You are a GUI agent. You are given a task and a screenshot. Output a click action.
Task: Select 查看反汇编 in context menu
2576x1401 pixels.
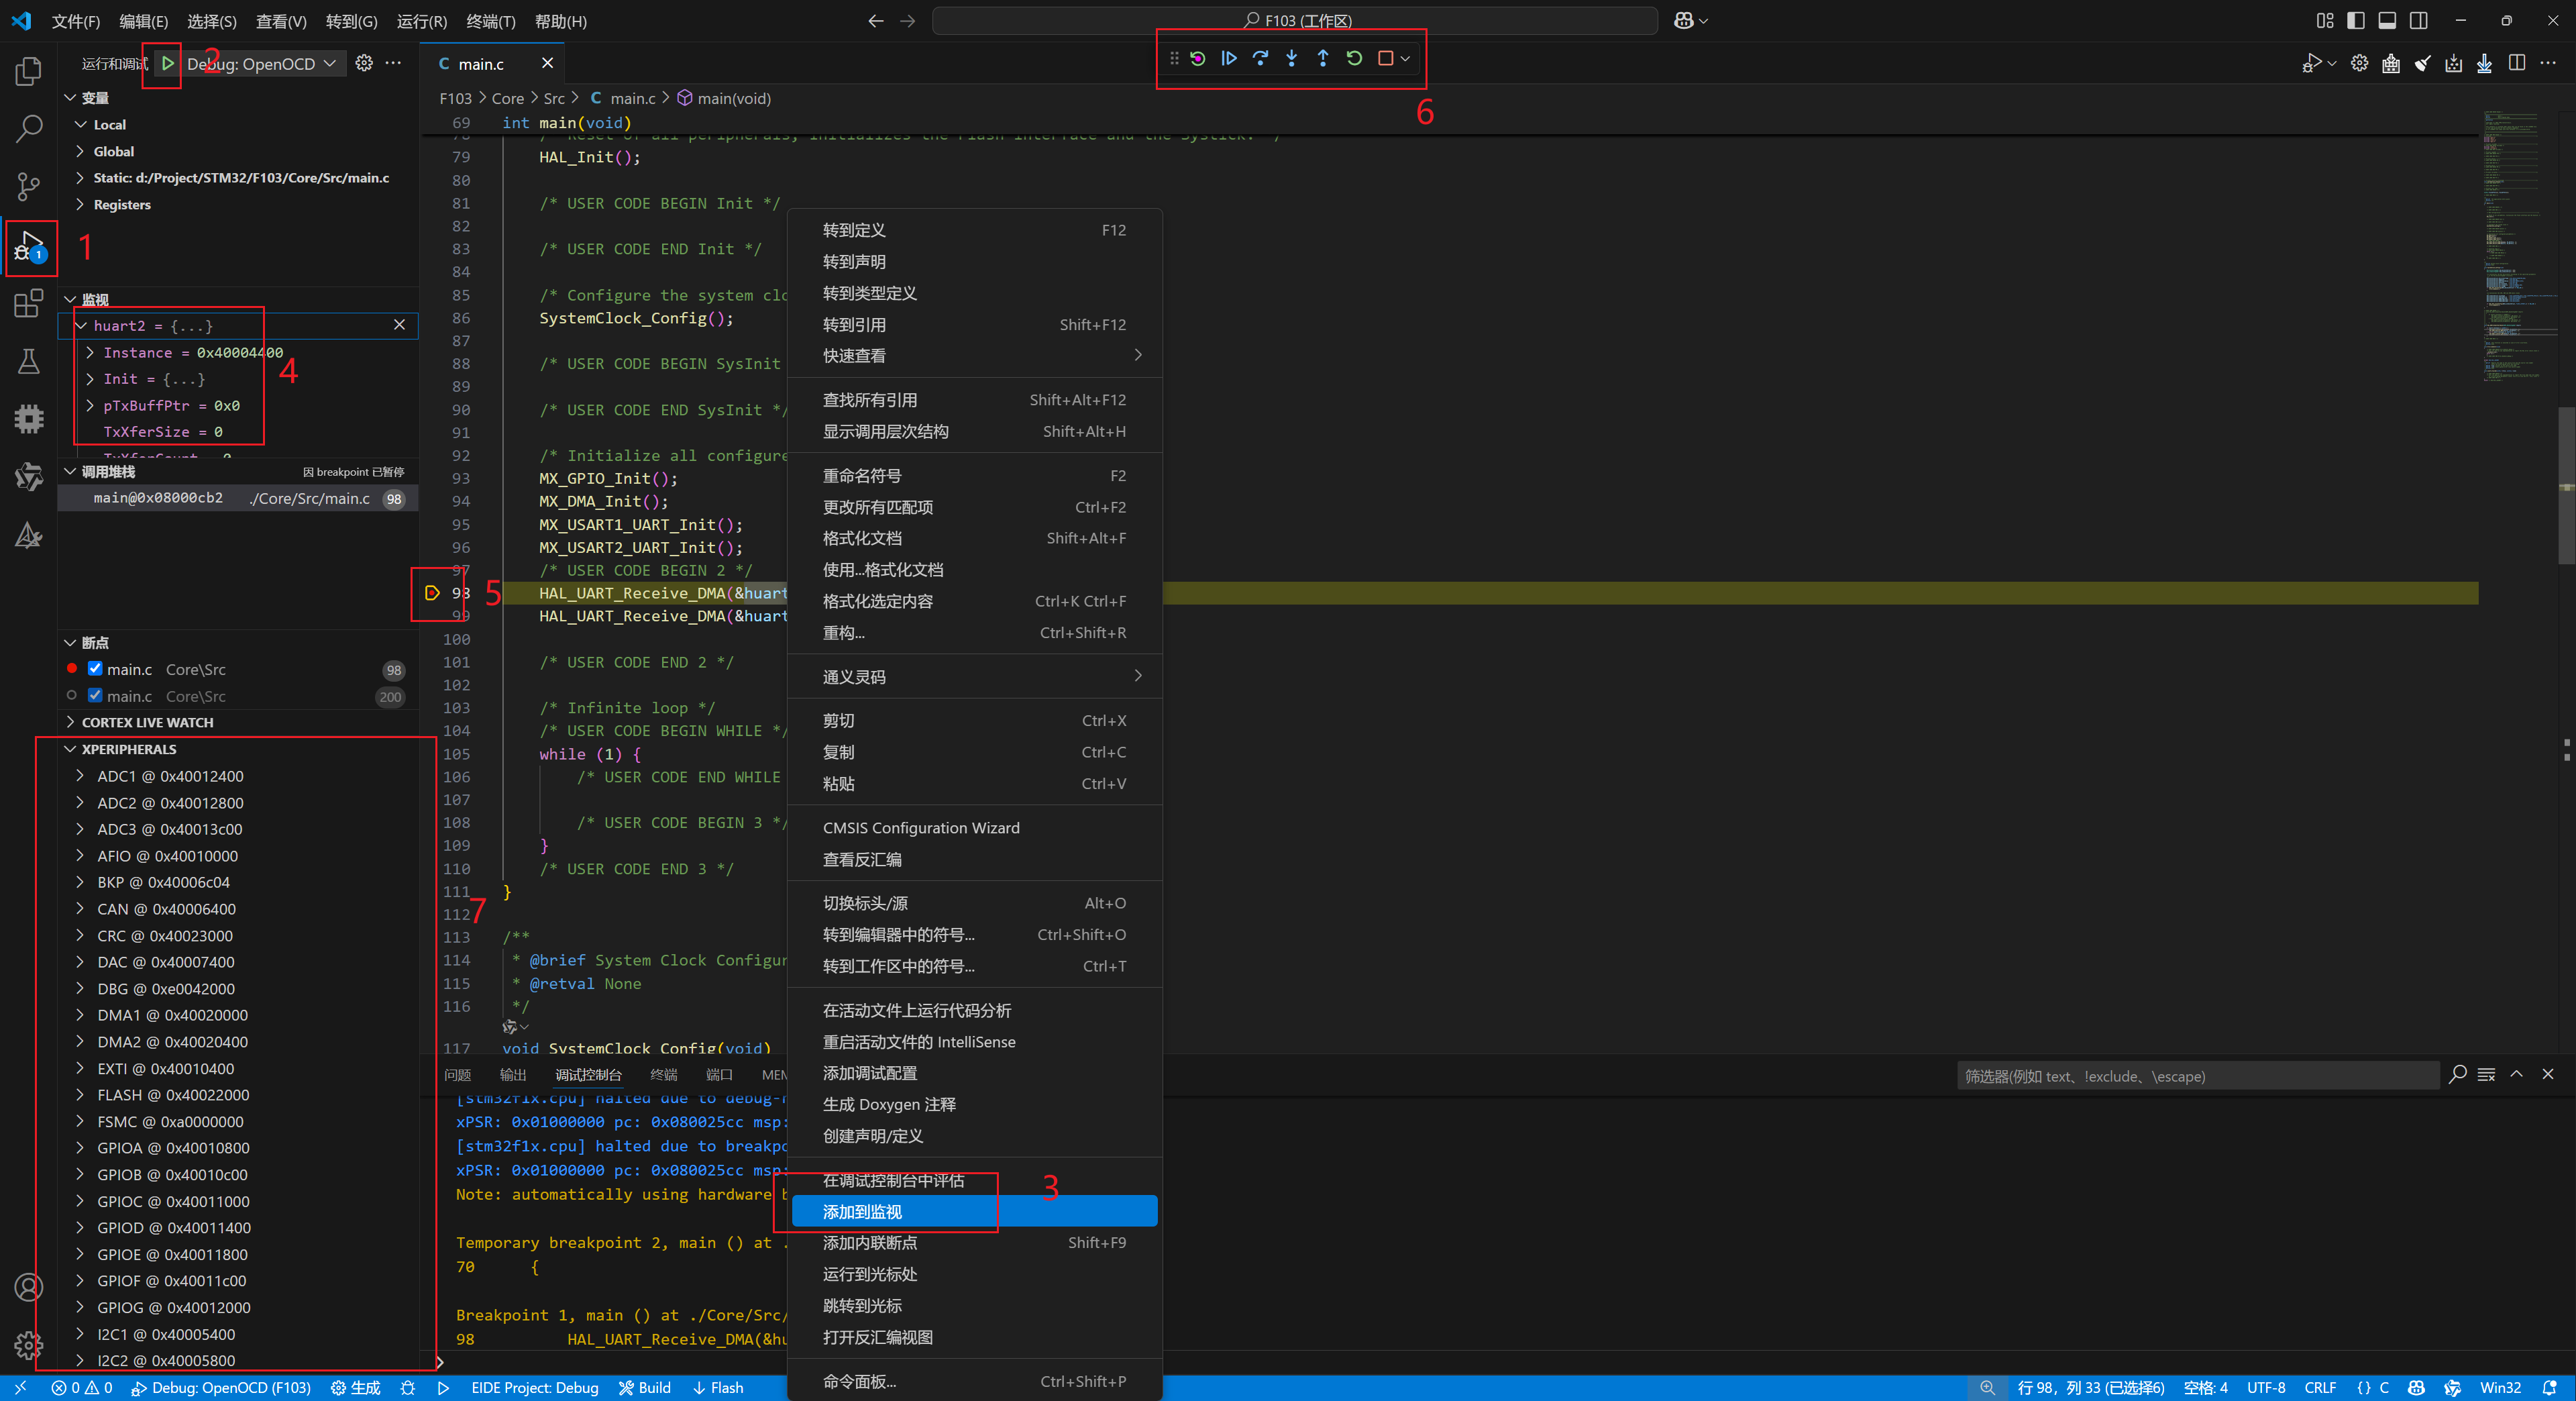974,859
